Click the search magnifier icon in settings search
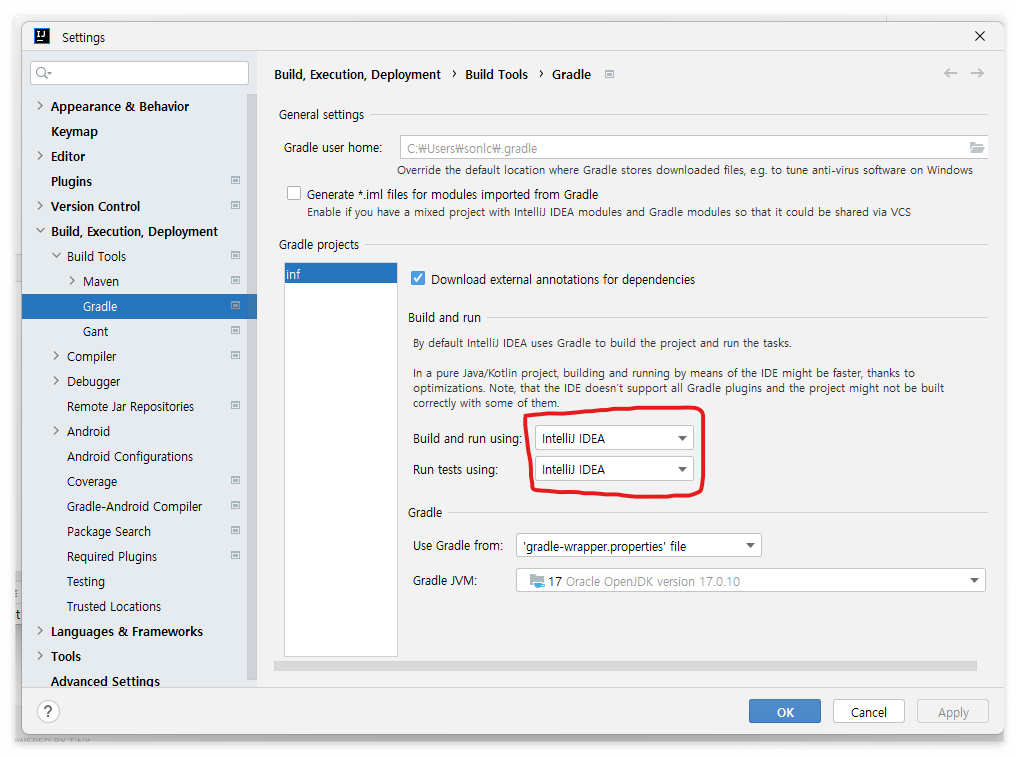Image resolution: width=1019 pixels, height=757 pixels. pyautogui.click(x=43, y=73)
